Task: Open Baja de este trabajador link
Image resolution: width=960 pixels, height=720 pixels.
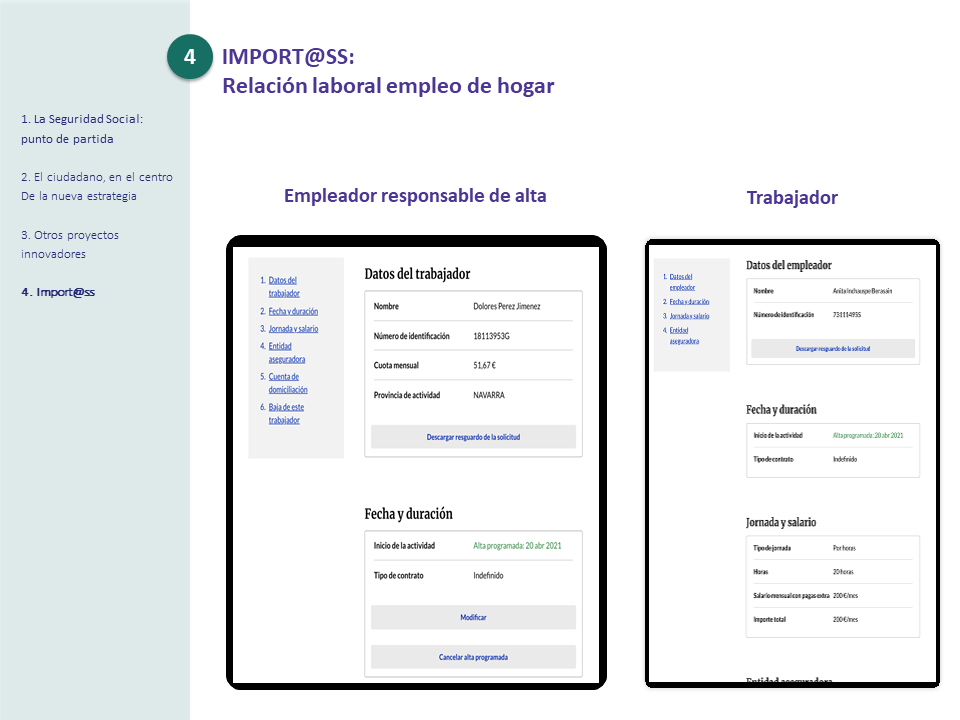Action: tap(286, 413)
